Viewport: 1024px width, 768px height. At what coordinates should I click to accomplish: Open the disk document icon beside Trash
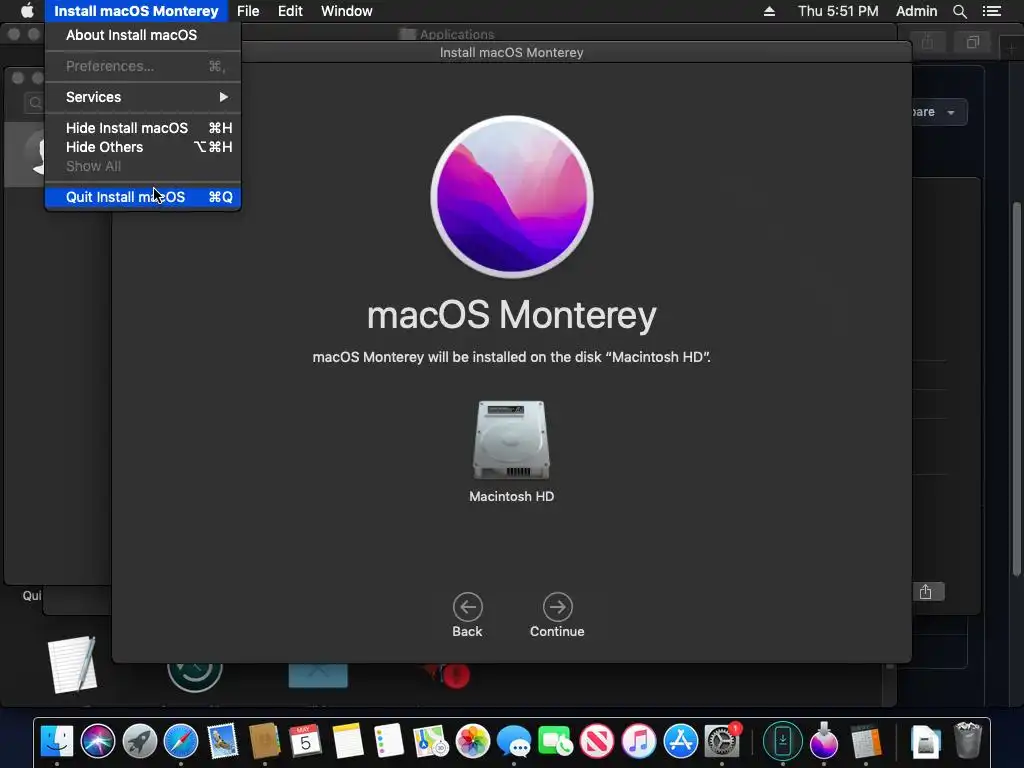pyautogui.click(x=925, y=741)
